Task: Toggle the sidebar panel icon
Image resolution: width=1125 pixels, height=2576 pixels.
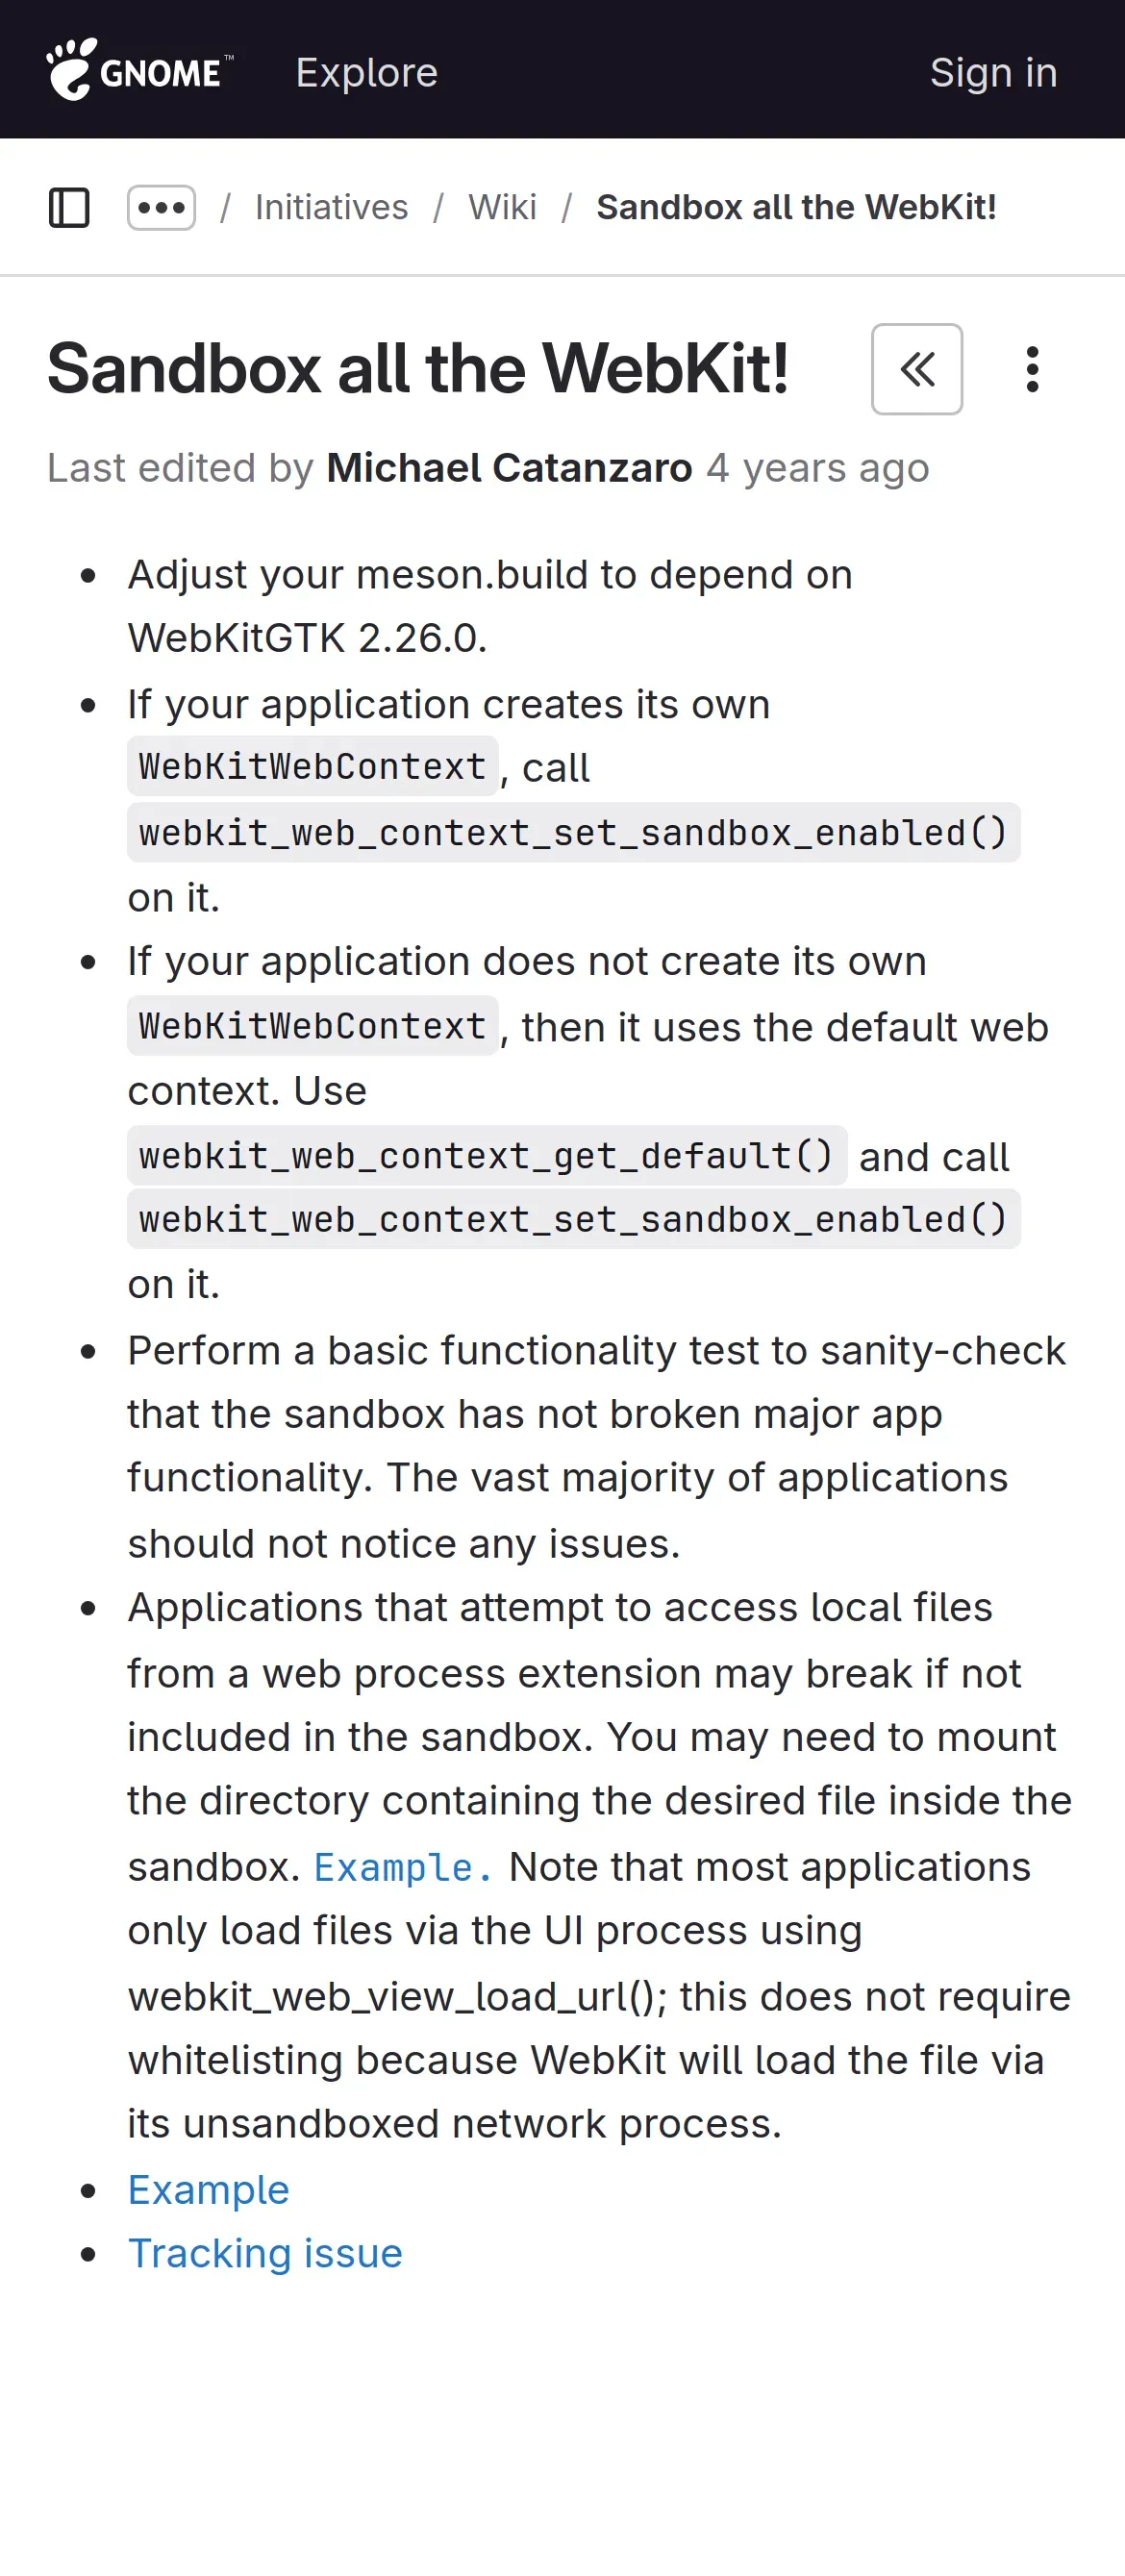Action: pyautogui.click(x=69, y=208)
